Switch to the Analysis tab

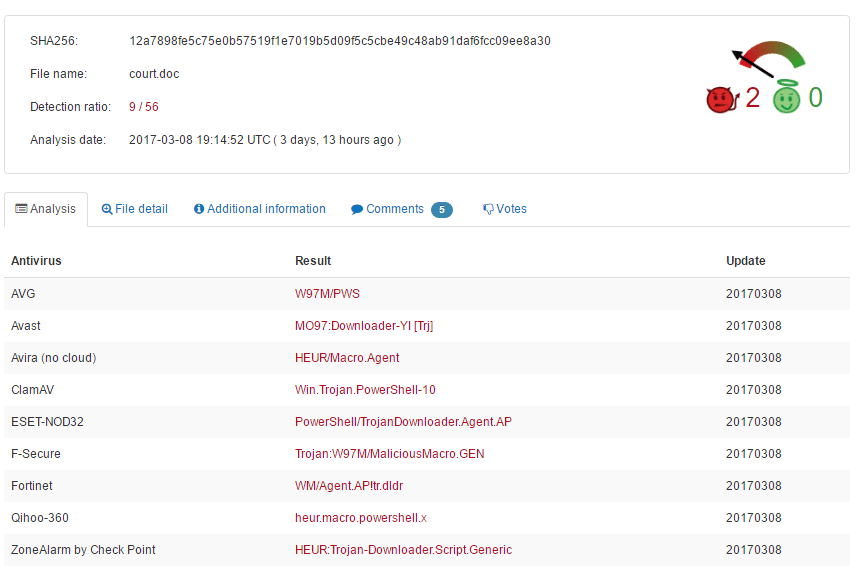[x=46, y=209]
